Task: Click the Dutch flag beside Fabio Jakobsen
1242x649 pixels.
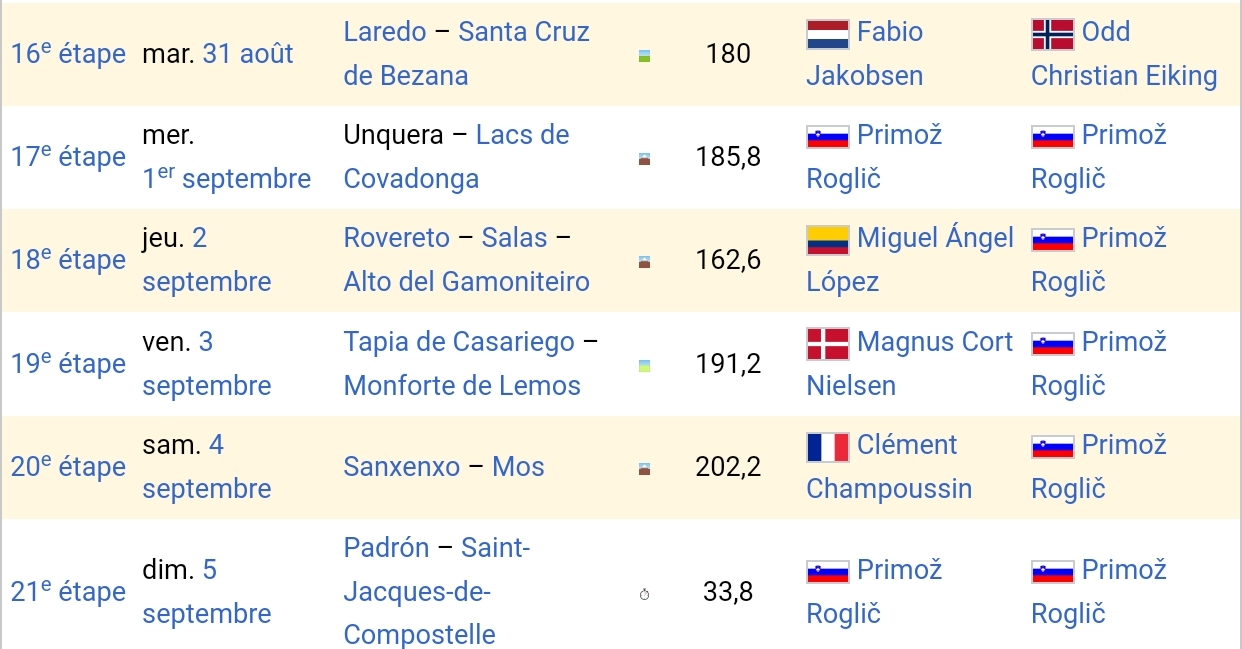Action: click(x=827, y=35)
